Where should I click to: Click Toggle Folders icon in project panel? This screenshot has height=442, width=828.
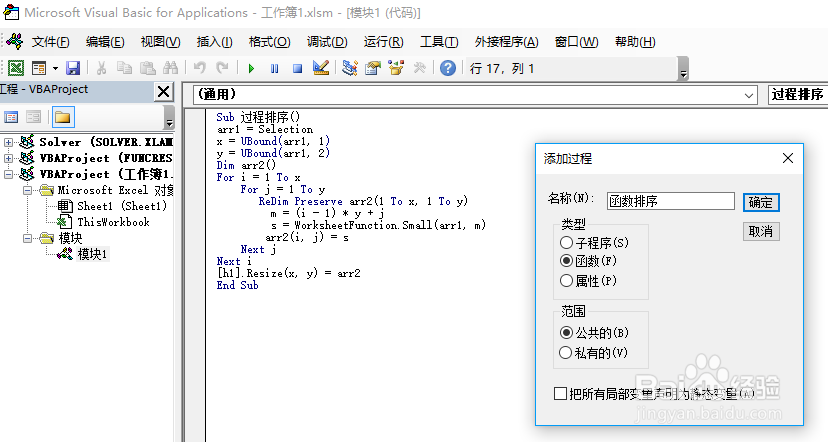point(62,117)
